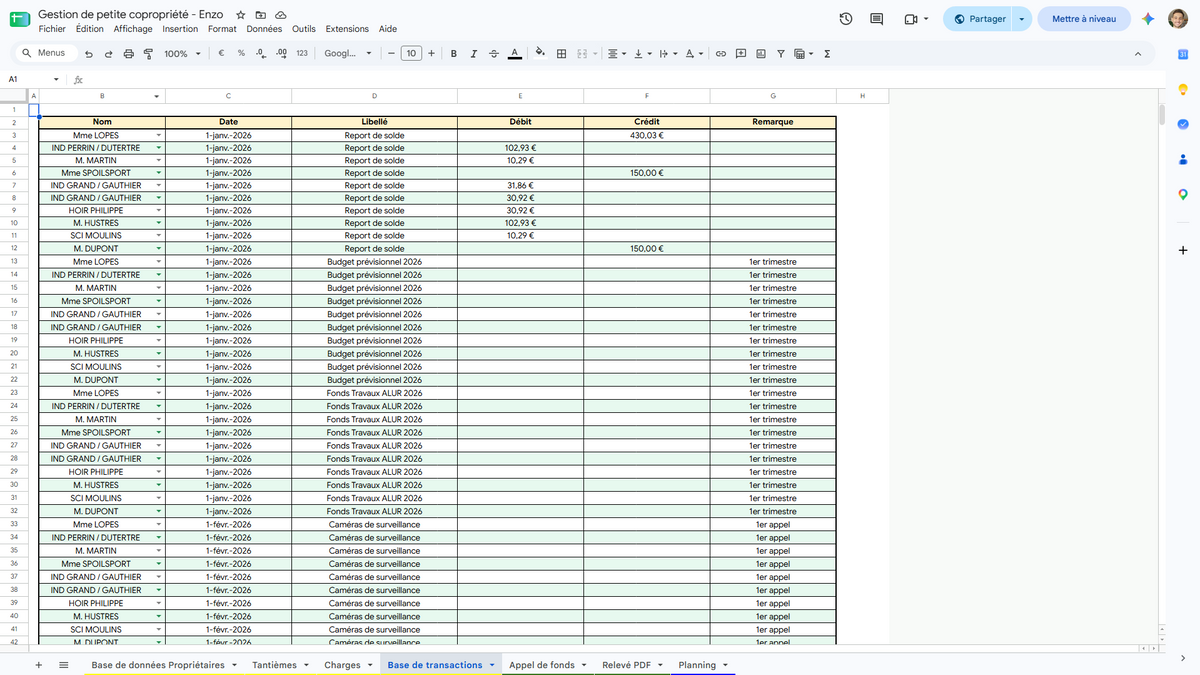Image resolution: width=1200 pixels, height=675 pixels.
Task: Click the Mettre à niveau button
Action: click(x=1084, y=19)
